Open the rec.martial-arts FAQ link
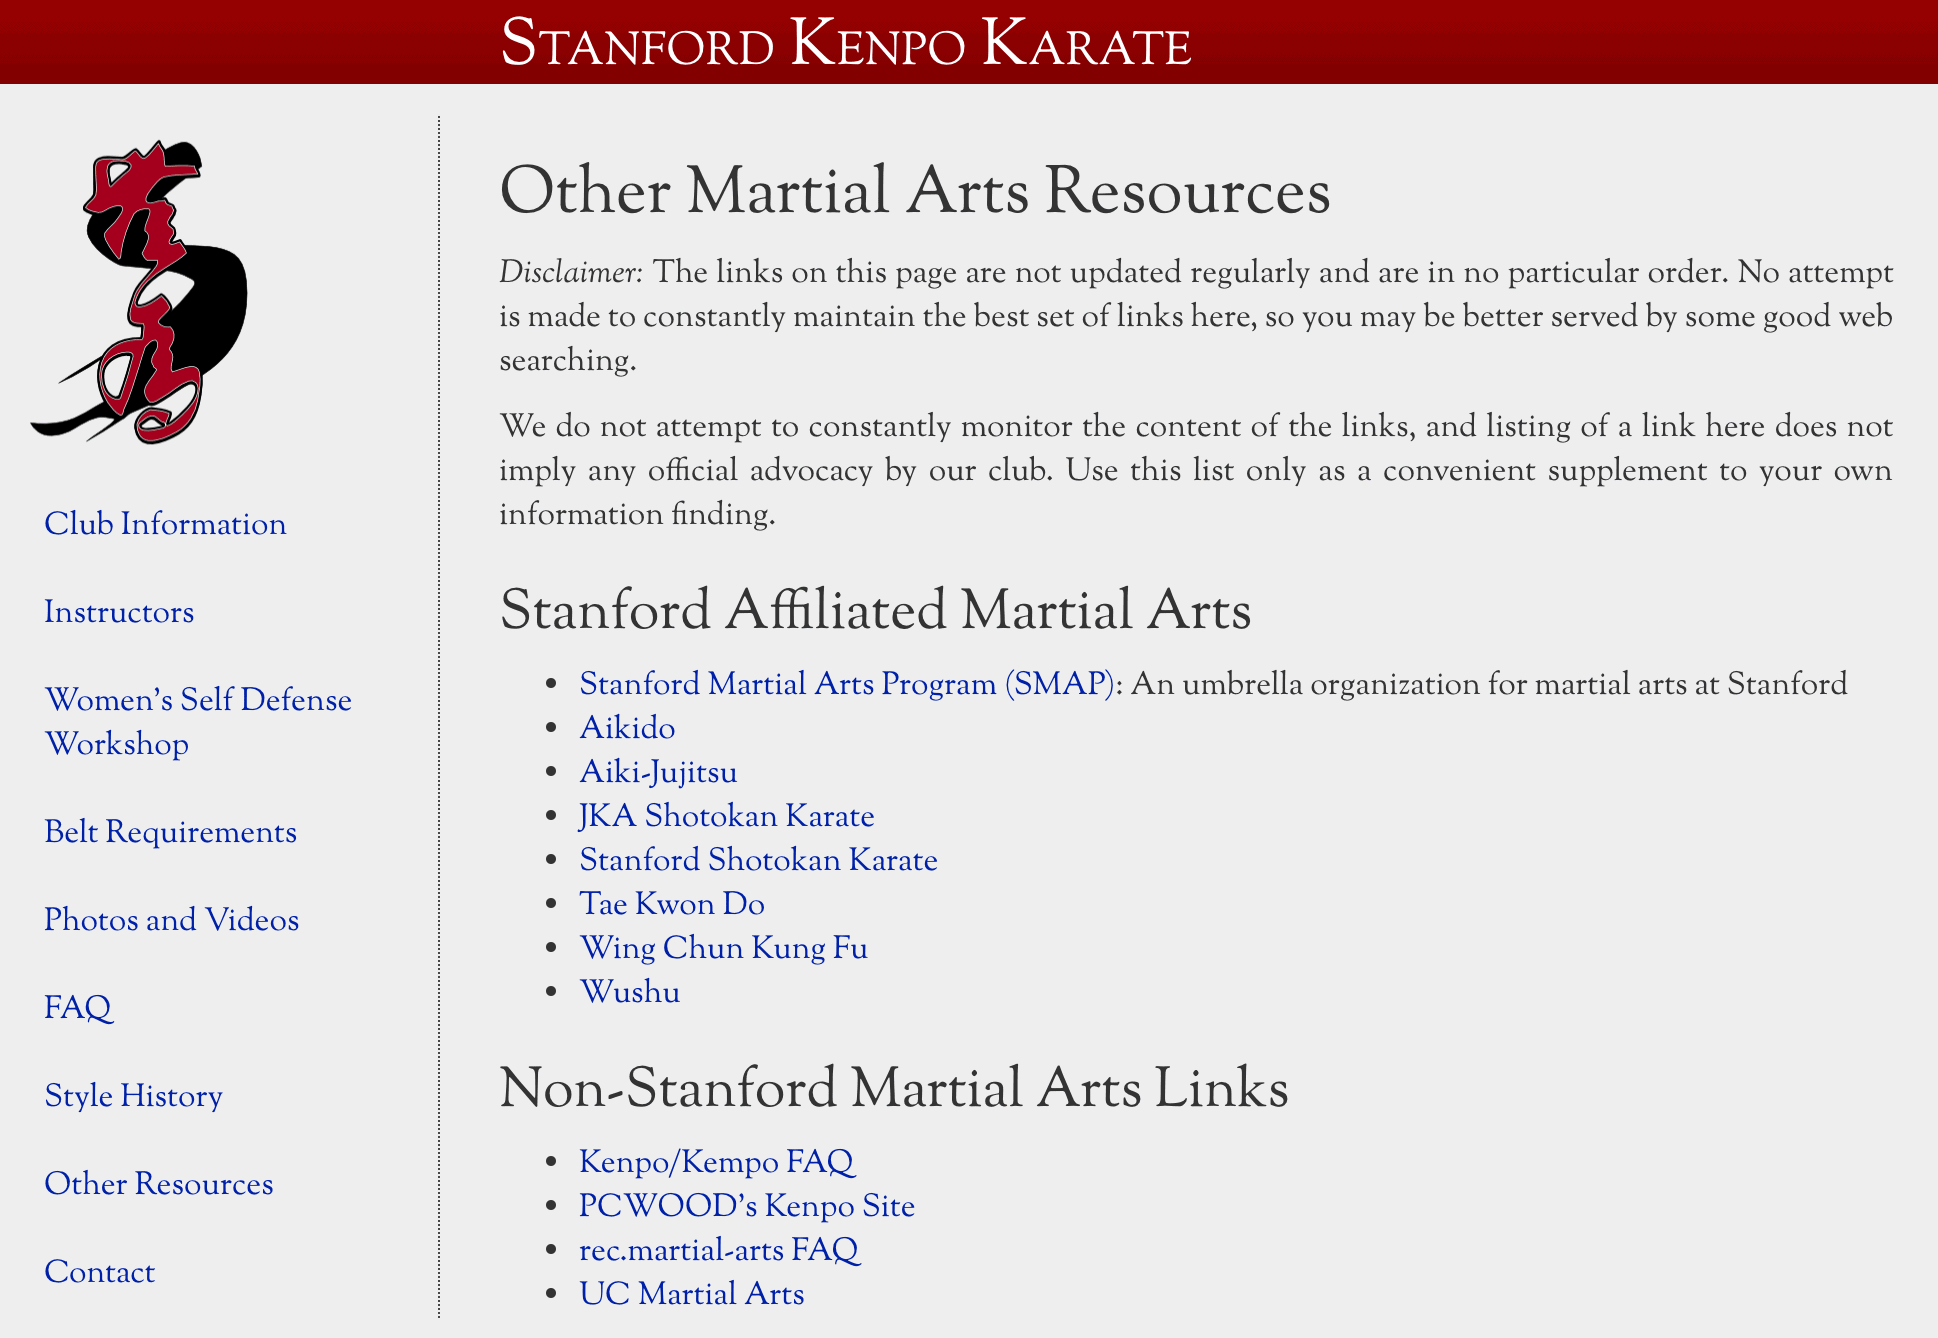This screenshot has height=1338, width=1938. point(719,1250)
